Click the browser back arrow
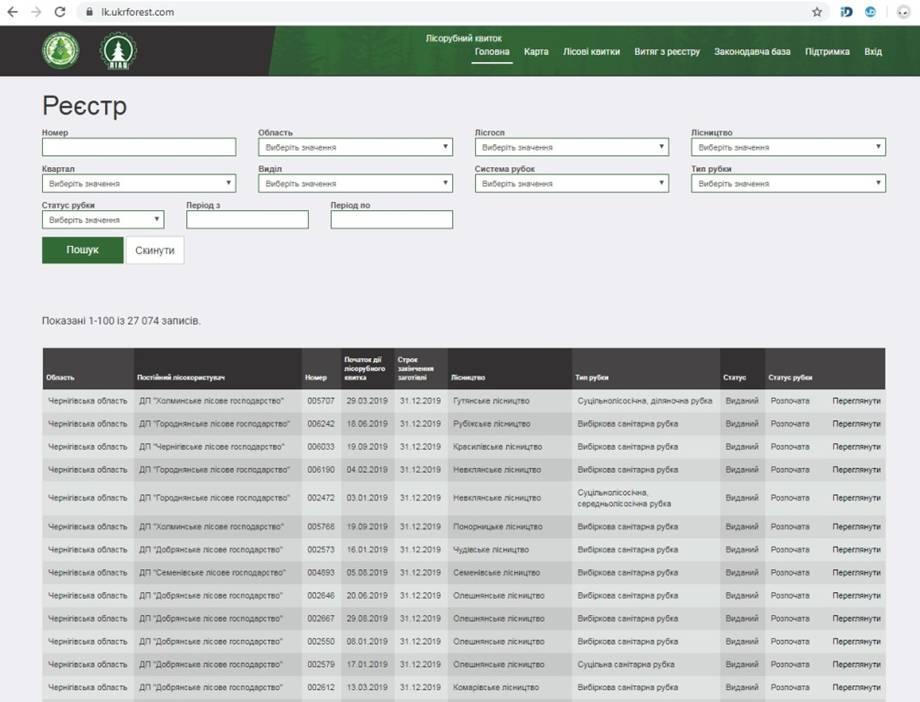Screen dimensions: 920x702 [x=12, y=12]
